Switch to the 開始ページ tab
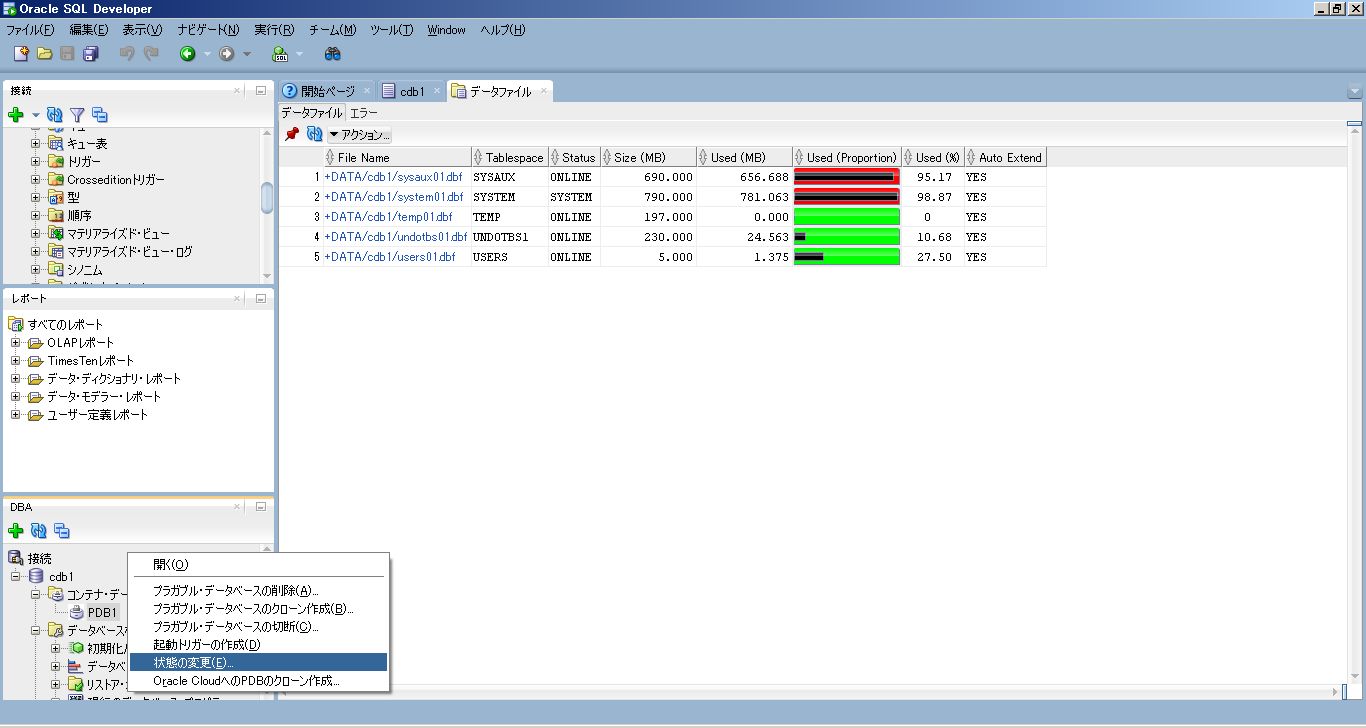Viewport: 1366px width, 728px height. 328,91
